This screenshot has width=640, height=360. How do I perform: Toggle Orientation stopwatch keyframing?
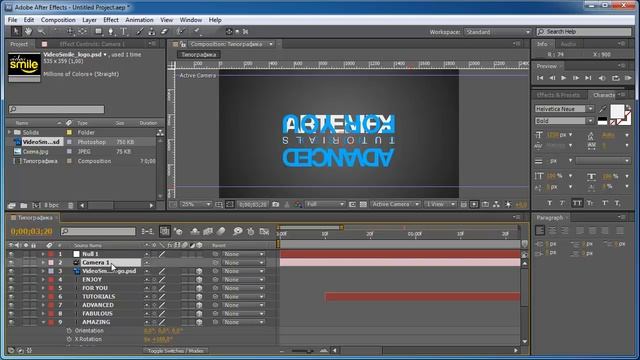69,331
